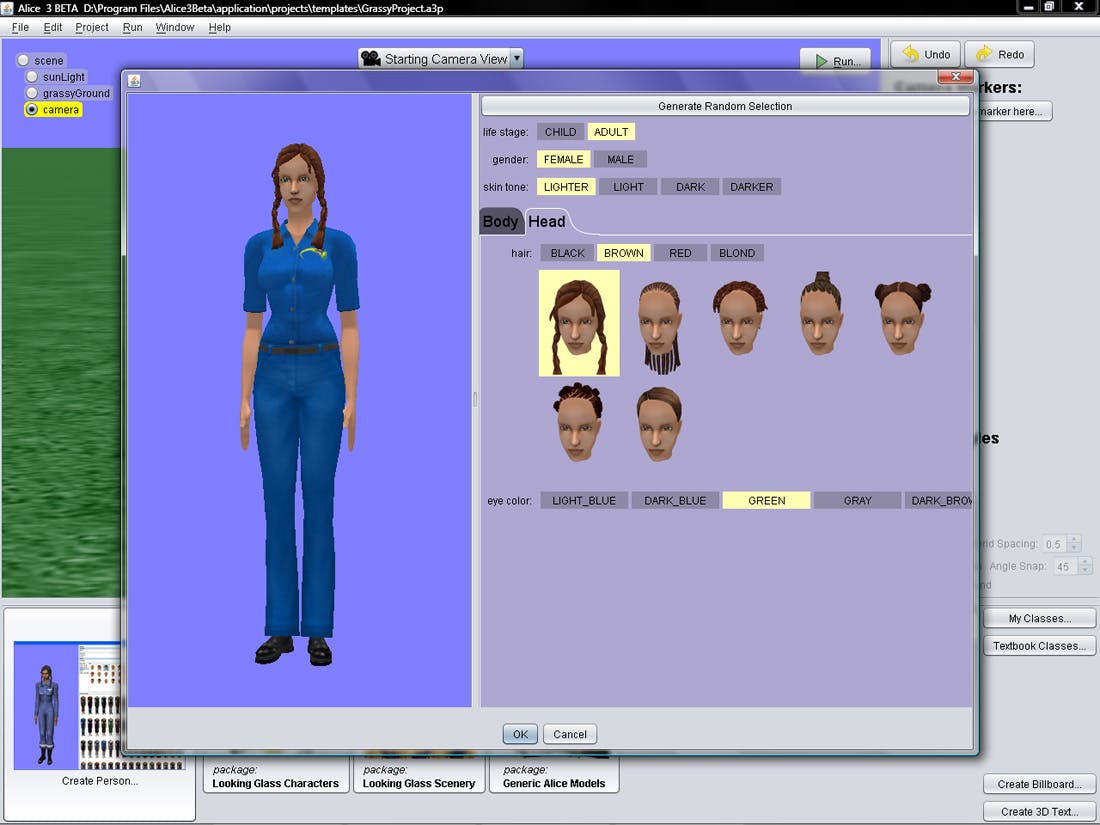The image size is (1100, 825).
Task: Choose the DARKER skin tone swatch
Action: (751, 187)
